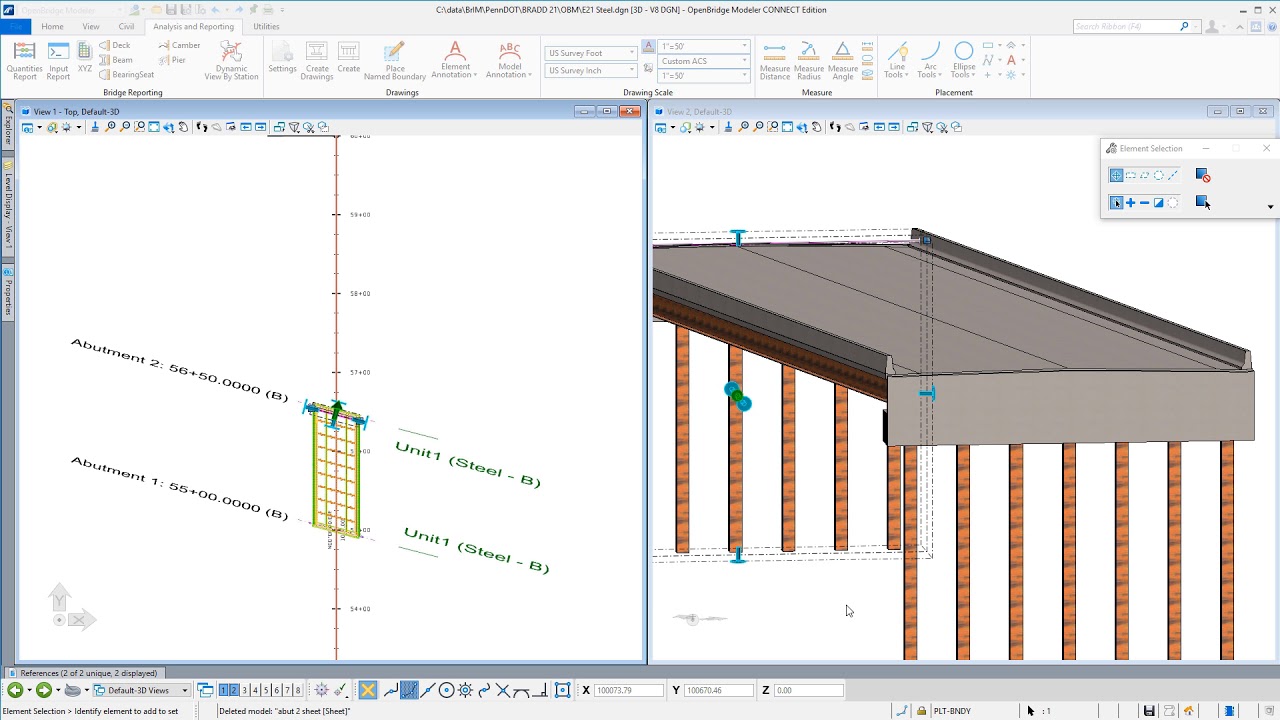
Task: Toggle Subtract selection mode (minus icon)
Action: point(1145,202)
